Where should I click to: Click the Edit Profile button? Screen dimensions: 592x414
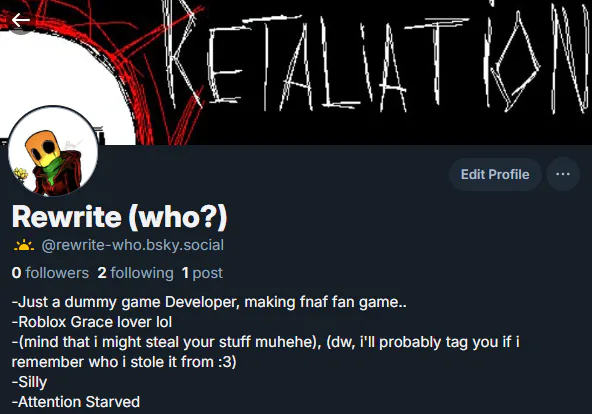pos(495,174)
